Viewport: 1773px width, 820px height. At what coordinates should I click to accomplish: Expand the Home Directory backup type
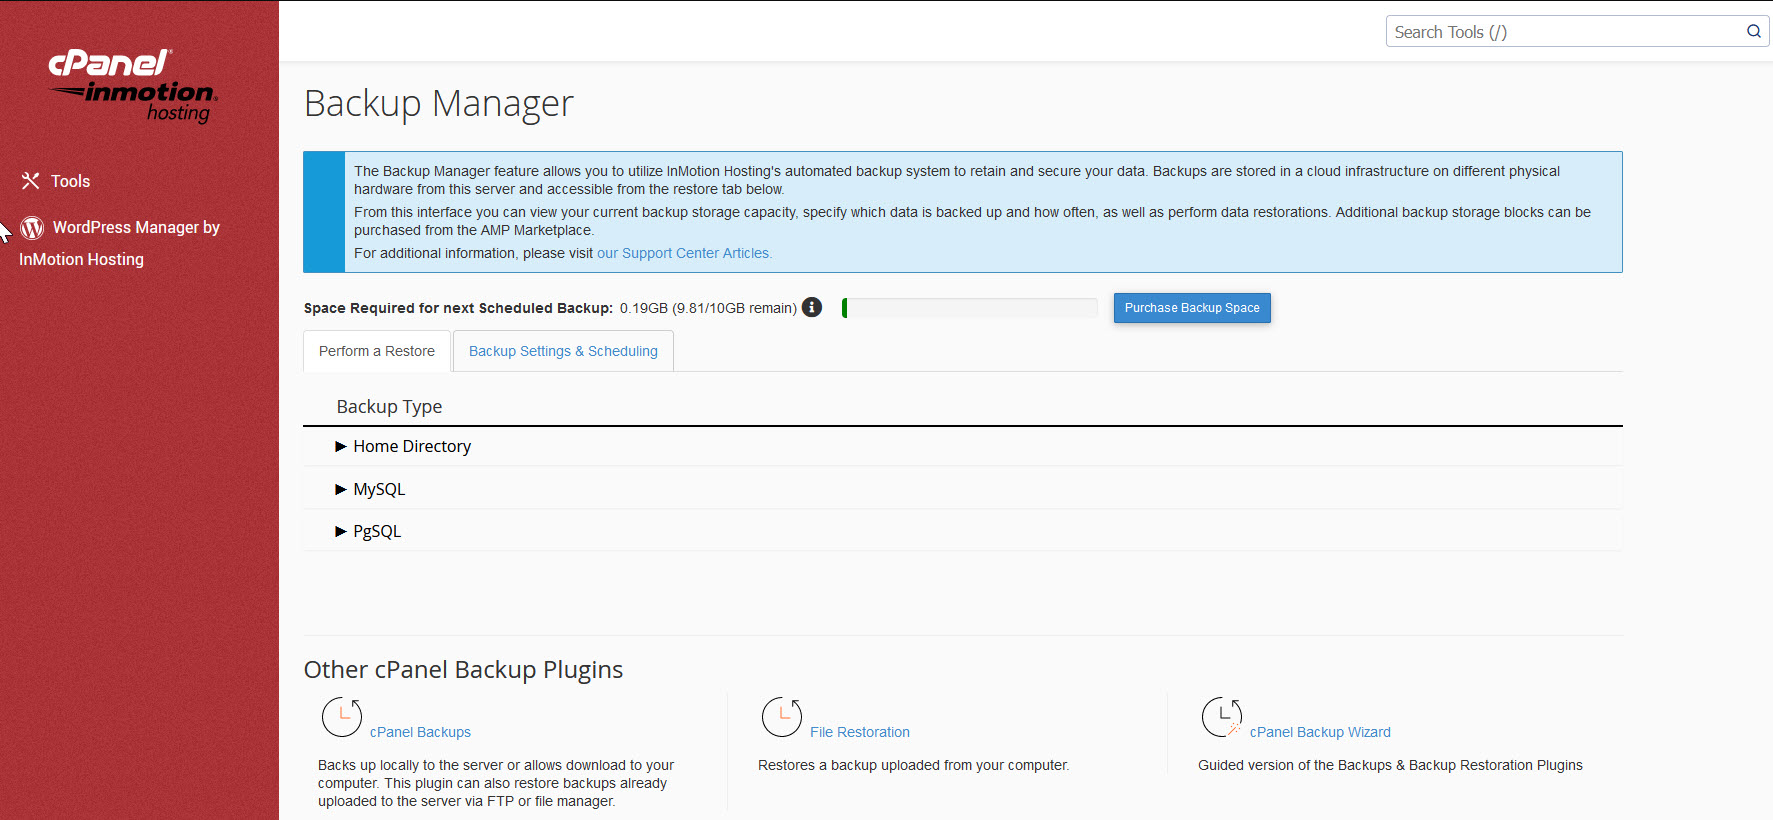[411, 446]
